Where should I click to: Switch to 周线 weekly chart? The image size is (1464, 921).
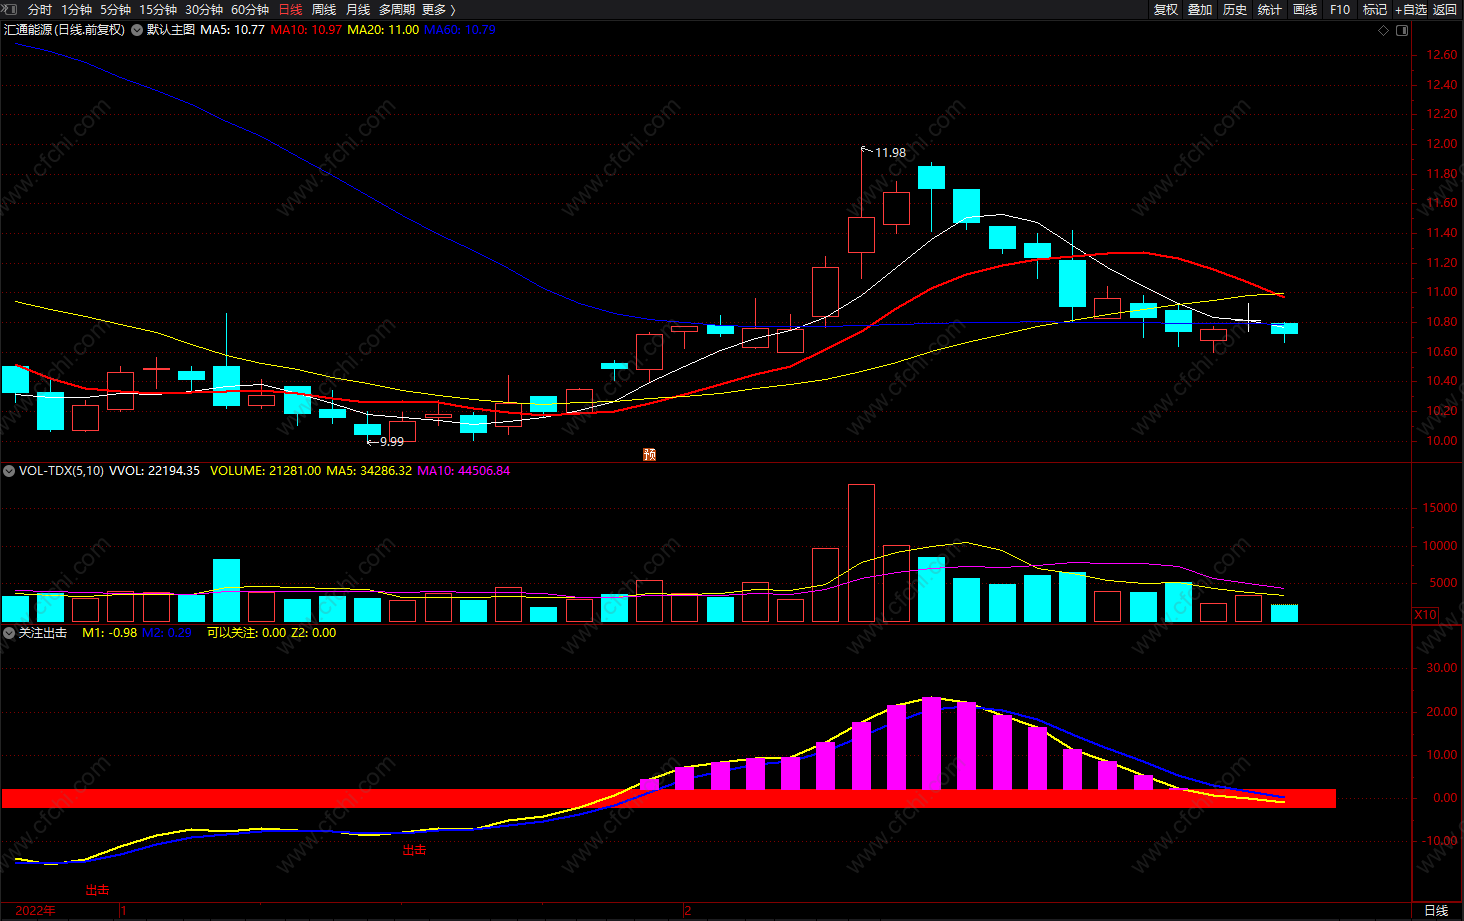pos(324,9)
